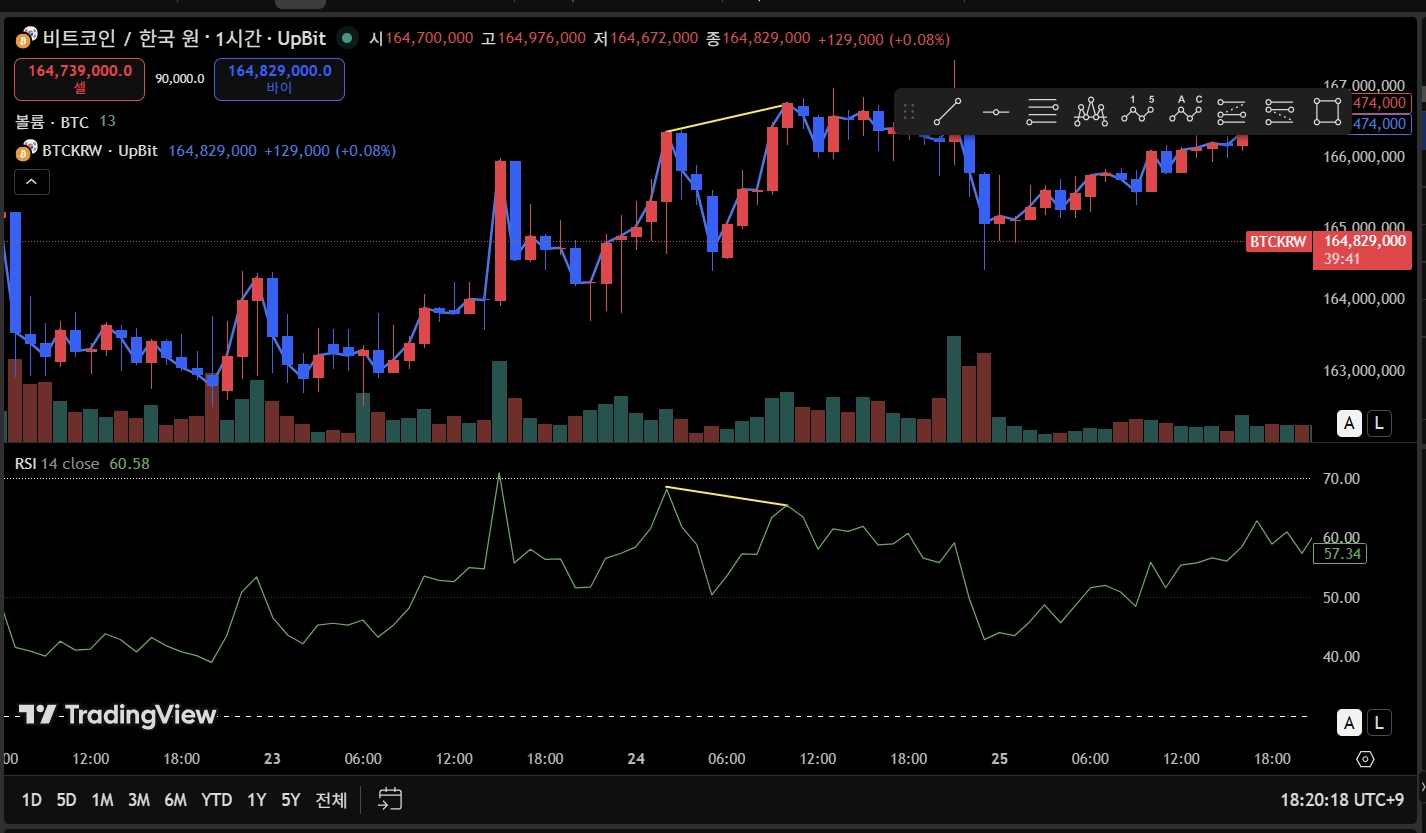Select the Fibonacci retracement tool
1426x833 pixels.
[1042, 112]
